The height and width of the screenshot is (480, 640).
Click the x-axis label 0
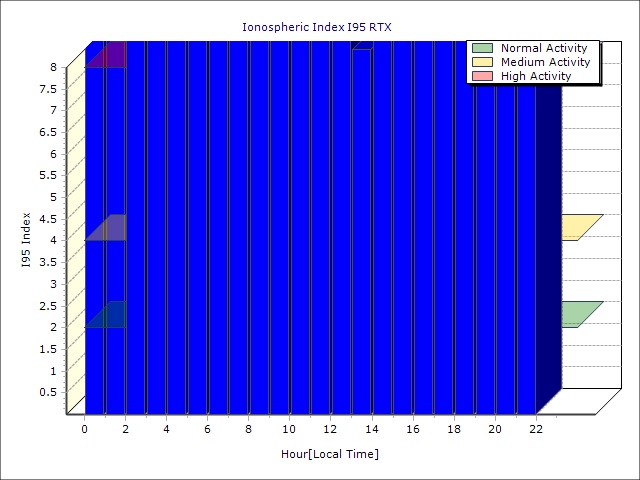click(x=84, y=429)
